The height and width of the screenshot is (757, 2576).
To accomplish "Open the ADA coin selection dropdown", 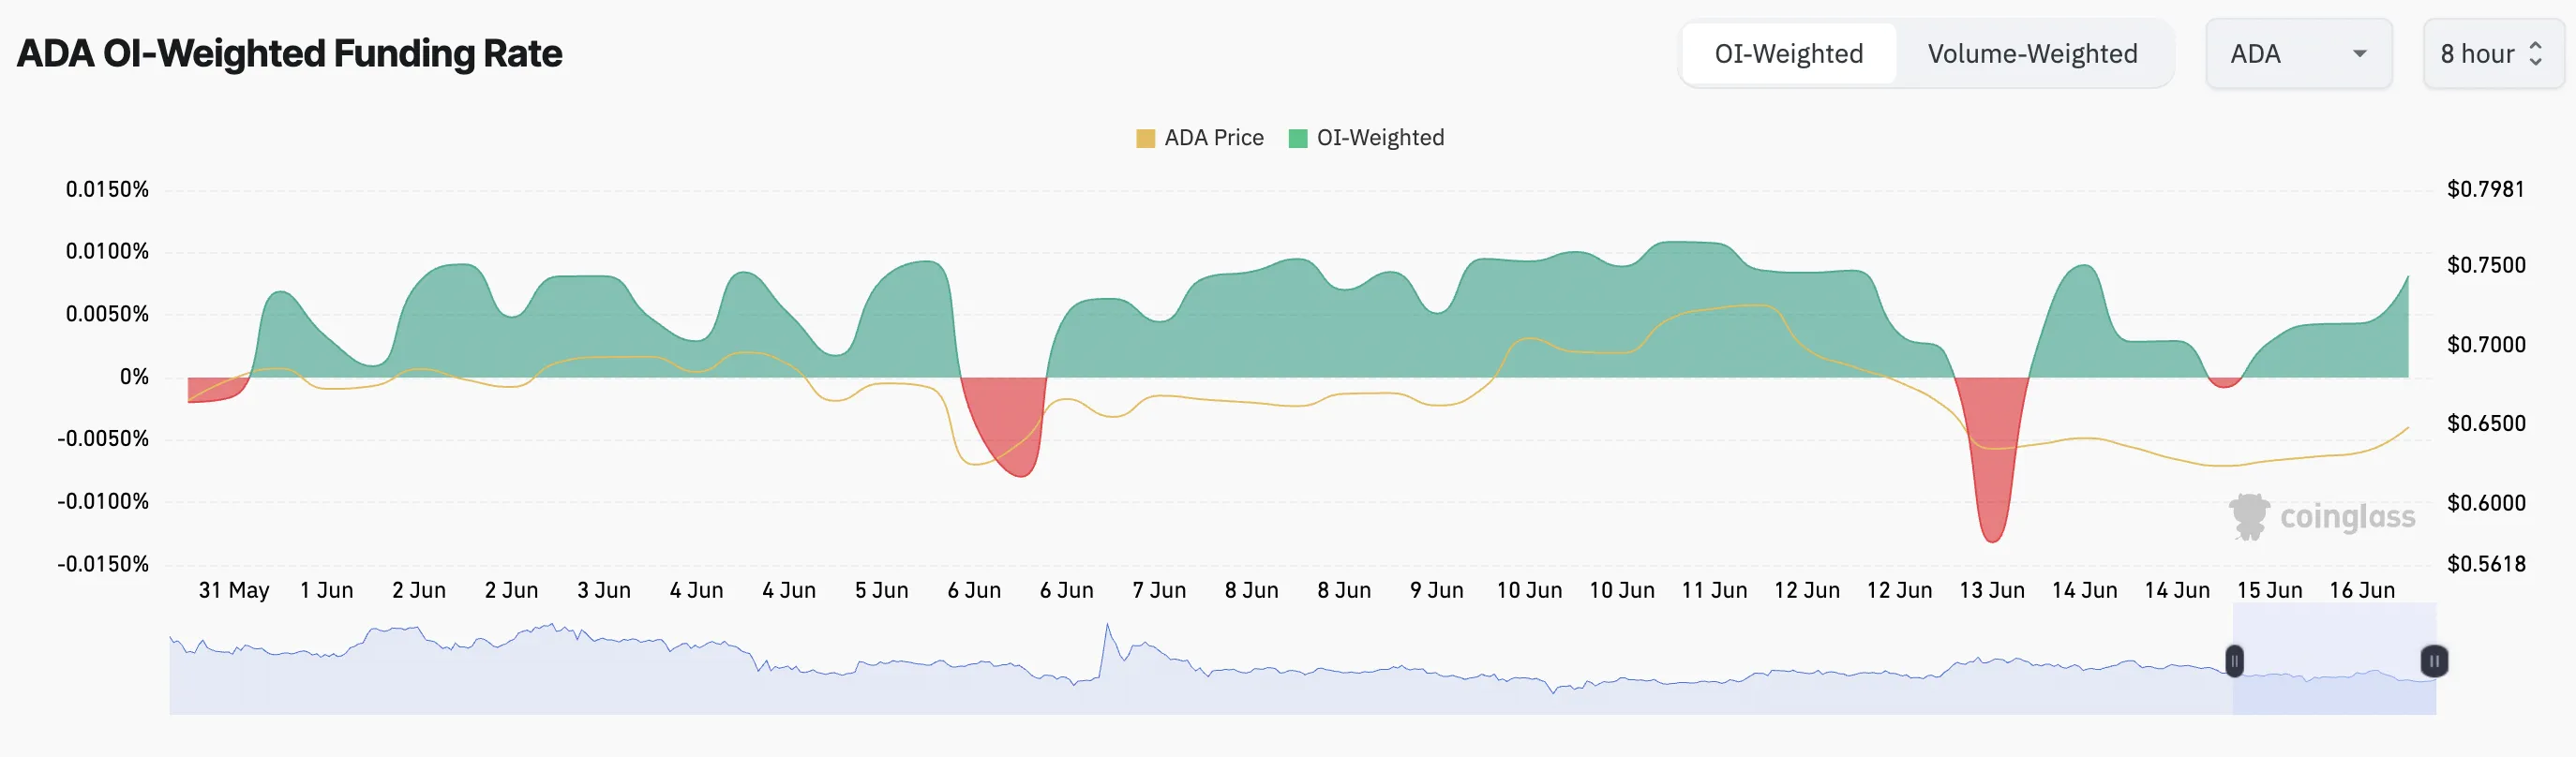I will (x=2298, y=53).
